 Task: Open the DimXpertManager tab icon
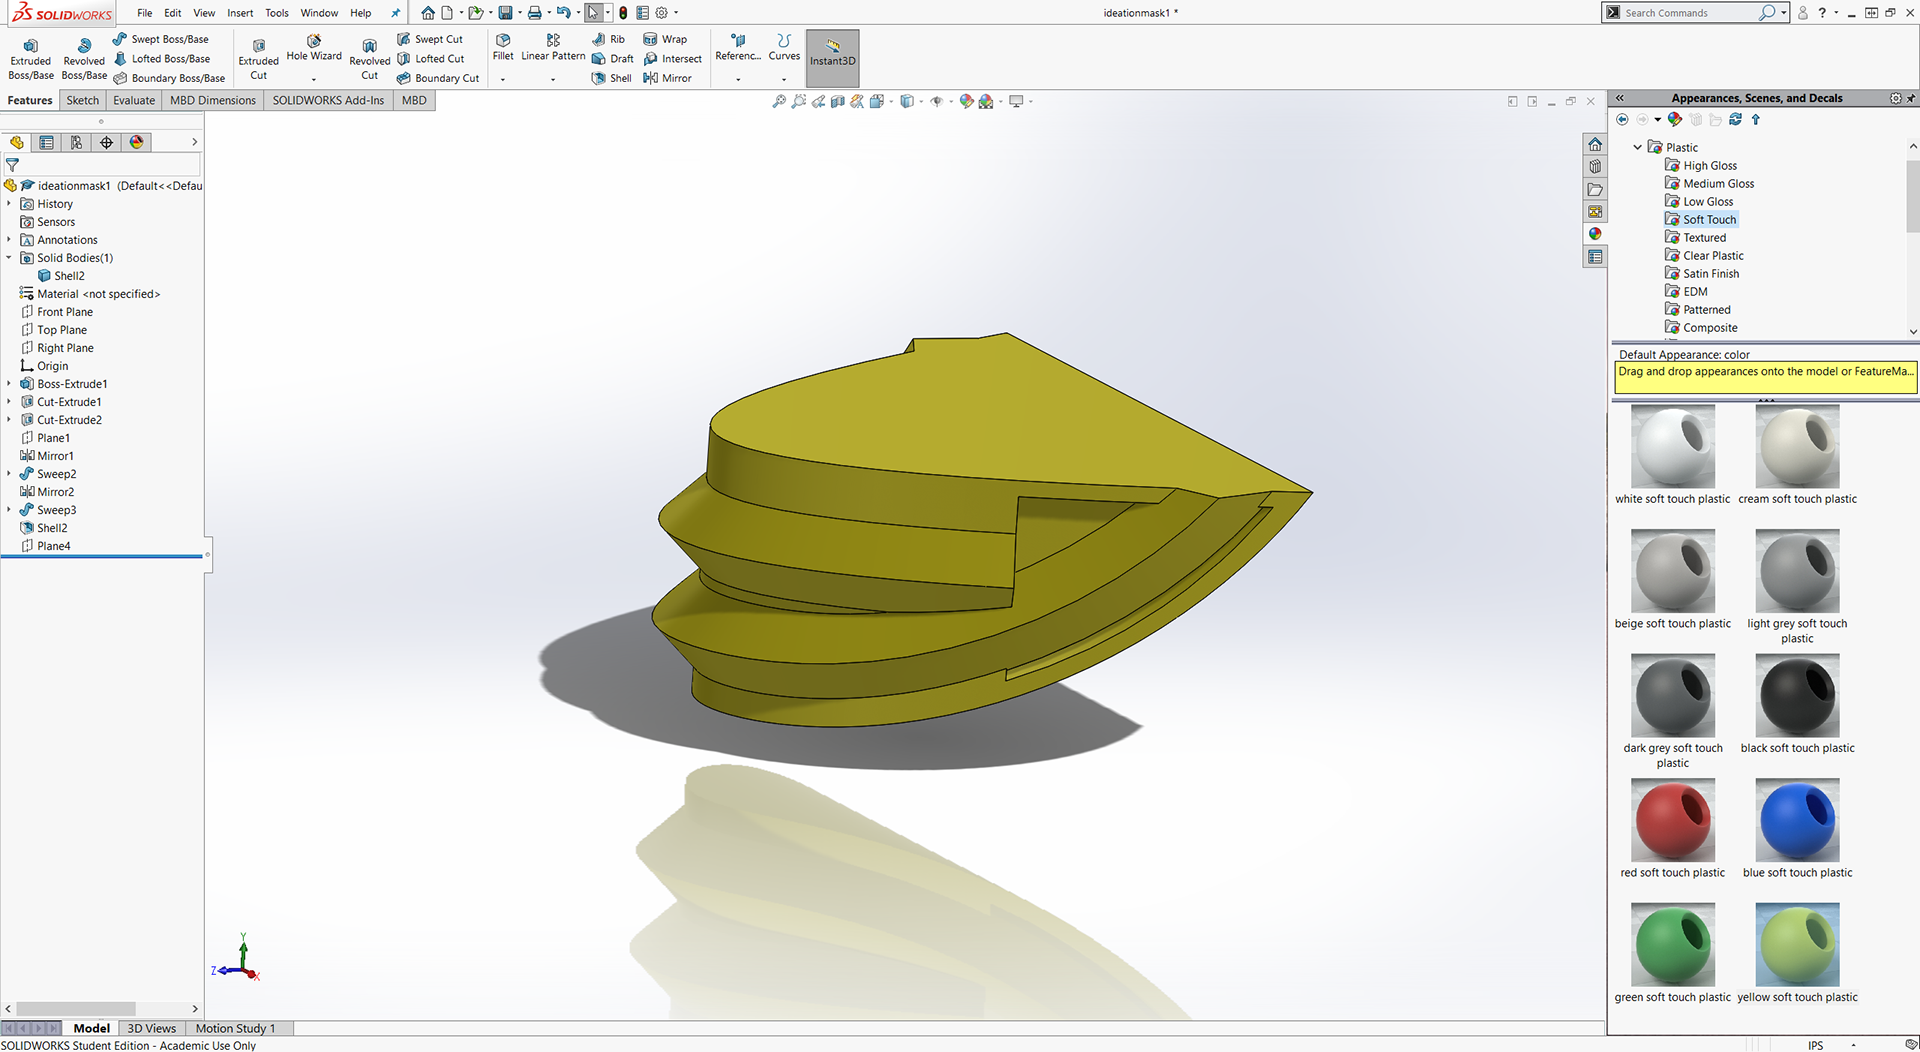click(x=106, y=143)
